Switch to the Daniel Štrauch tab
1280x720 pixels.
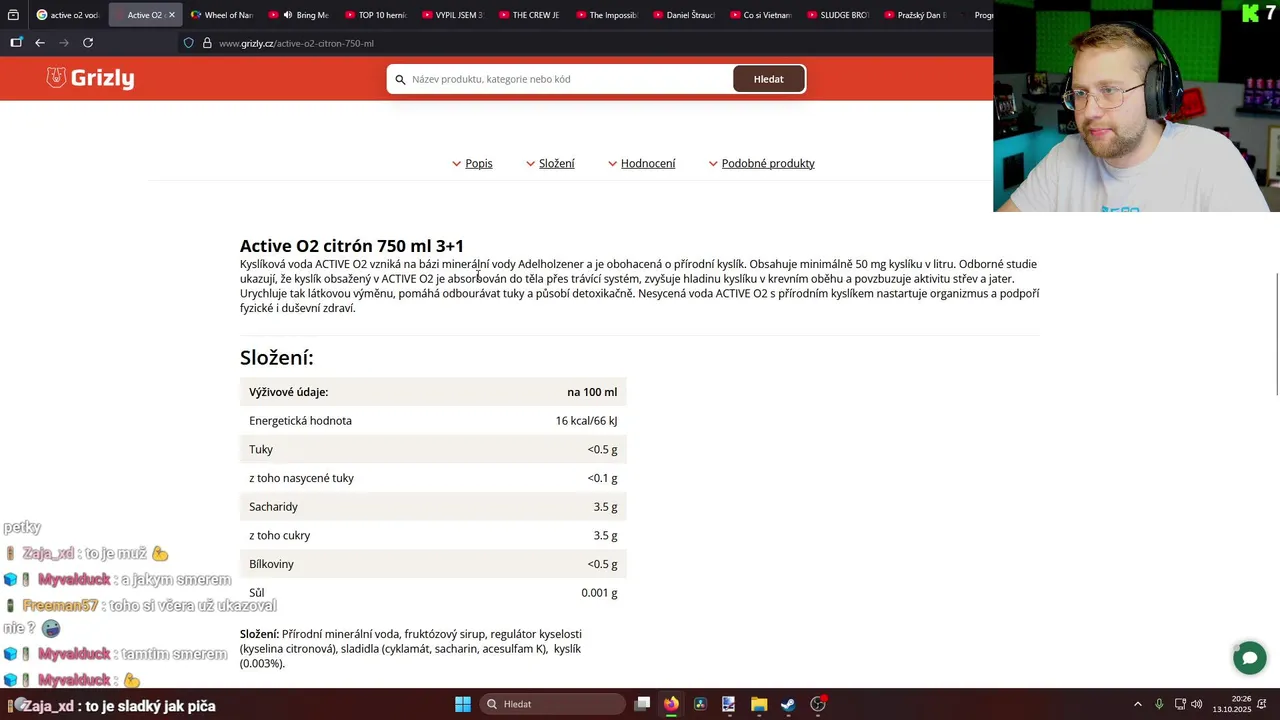(683, 15)
